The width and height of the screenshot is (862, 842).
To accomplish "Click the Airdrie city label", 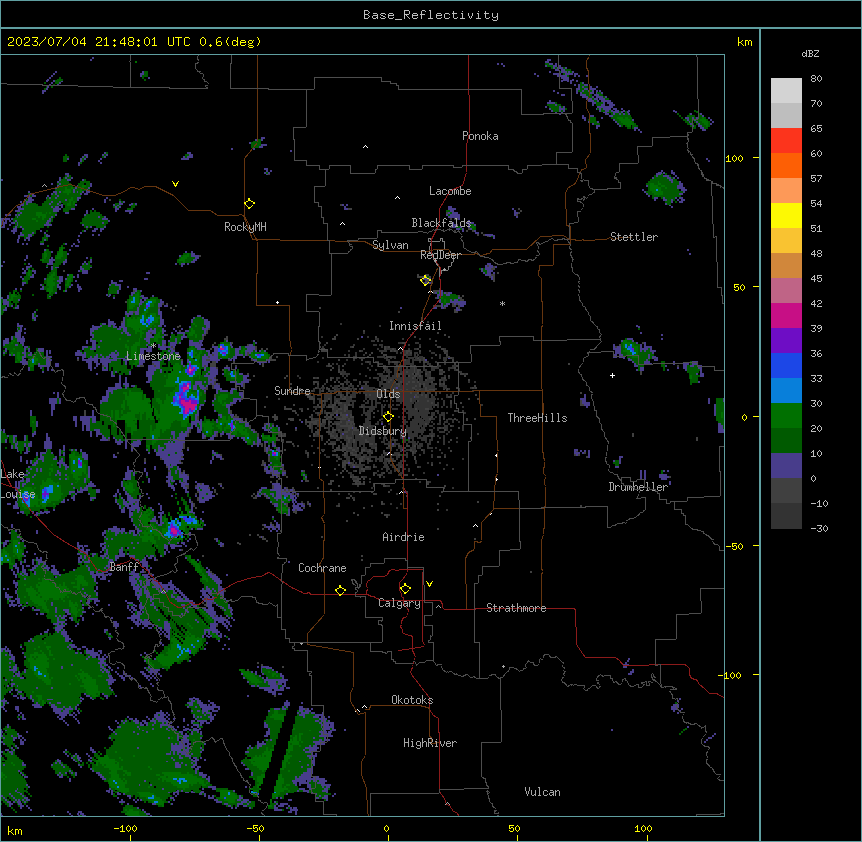I will [x=403, y=537].
